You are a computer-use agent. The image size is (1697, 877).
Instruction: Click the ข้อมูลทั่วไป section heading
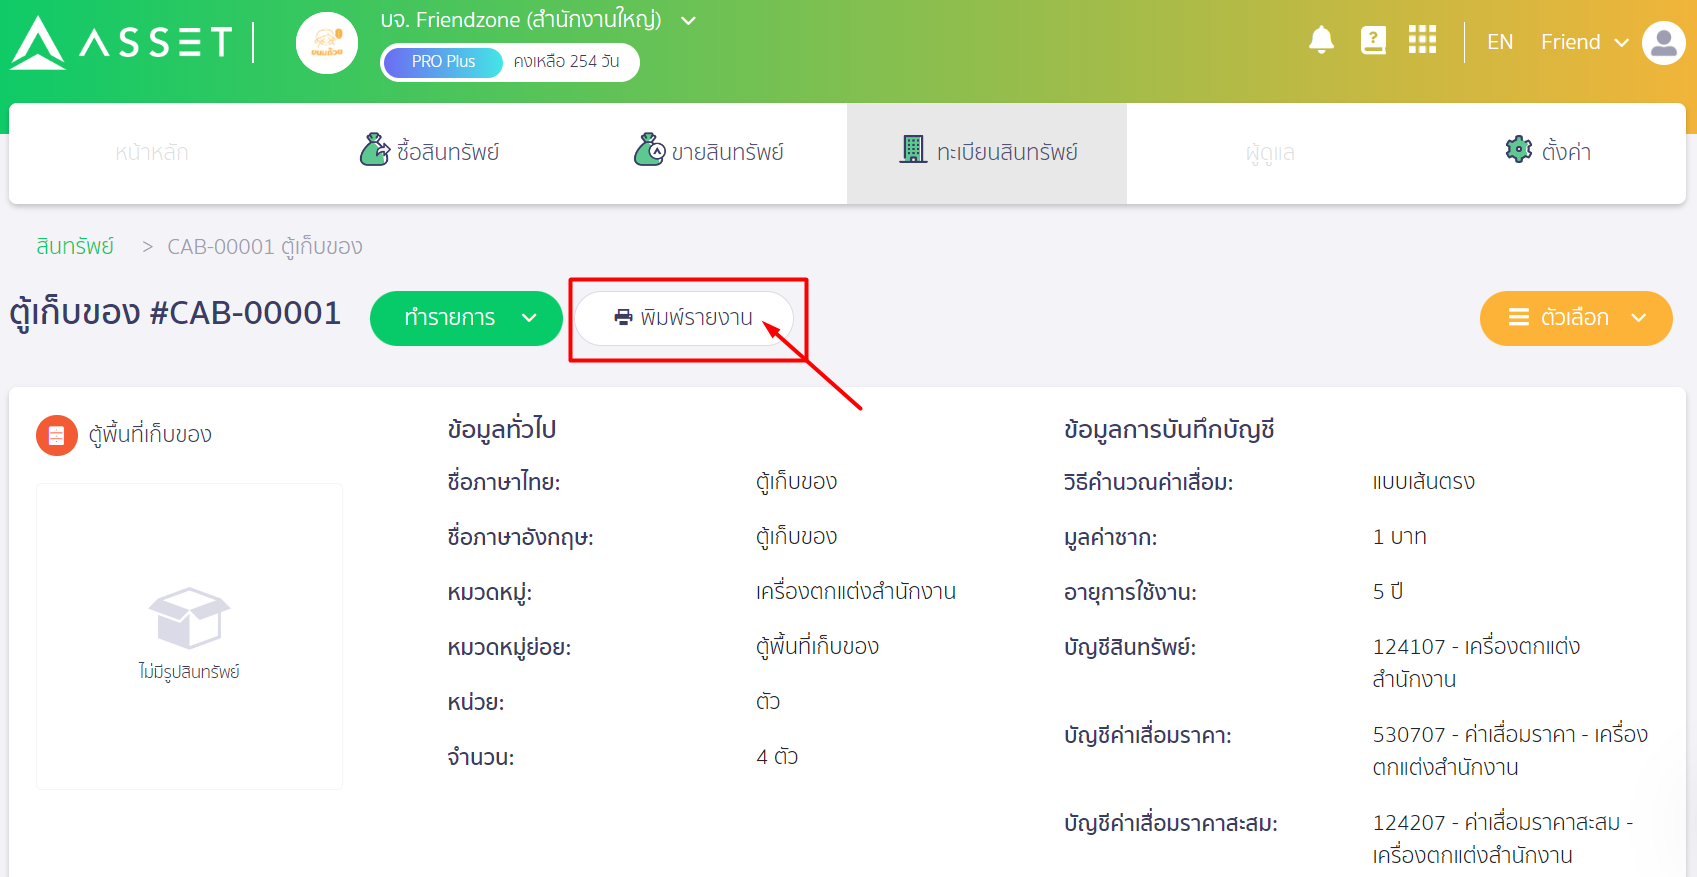pos(502,430)
